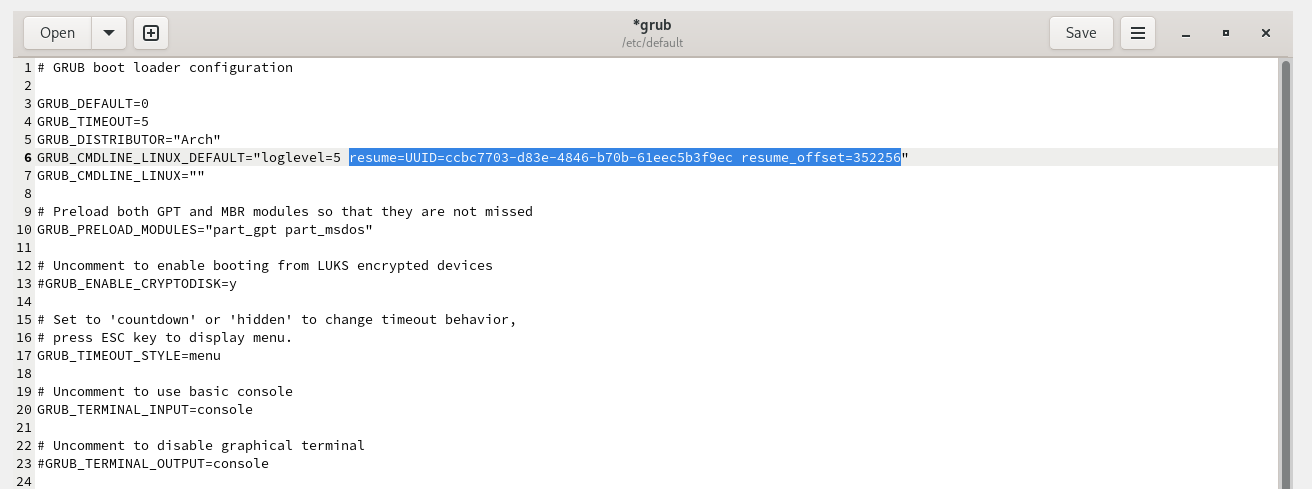
Task: Minimize the editor window
Action: tap(1186, 33)
